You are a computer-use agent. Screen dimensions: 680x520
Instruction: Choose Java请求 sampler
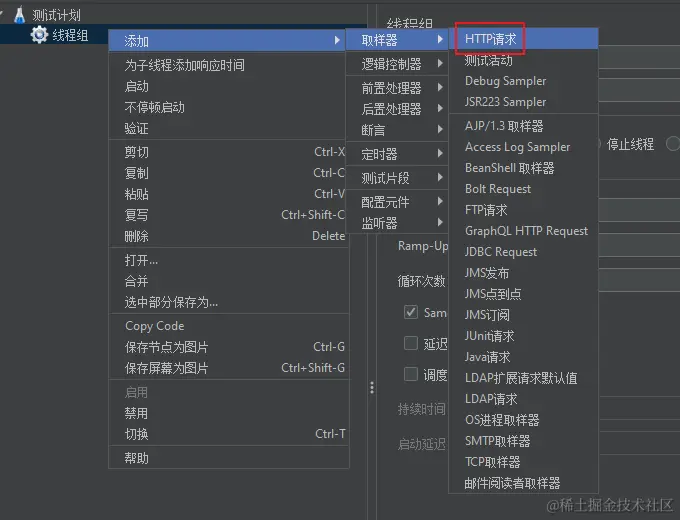pos(523,357)
